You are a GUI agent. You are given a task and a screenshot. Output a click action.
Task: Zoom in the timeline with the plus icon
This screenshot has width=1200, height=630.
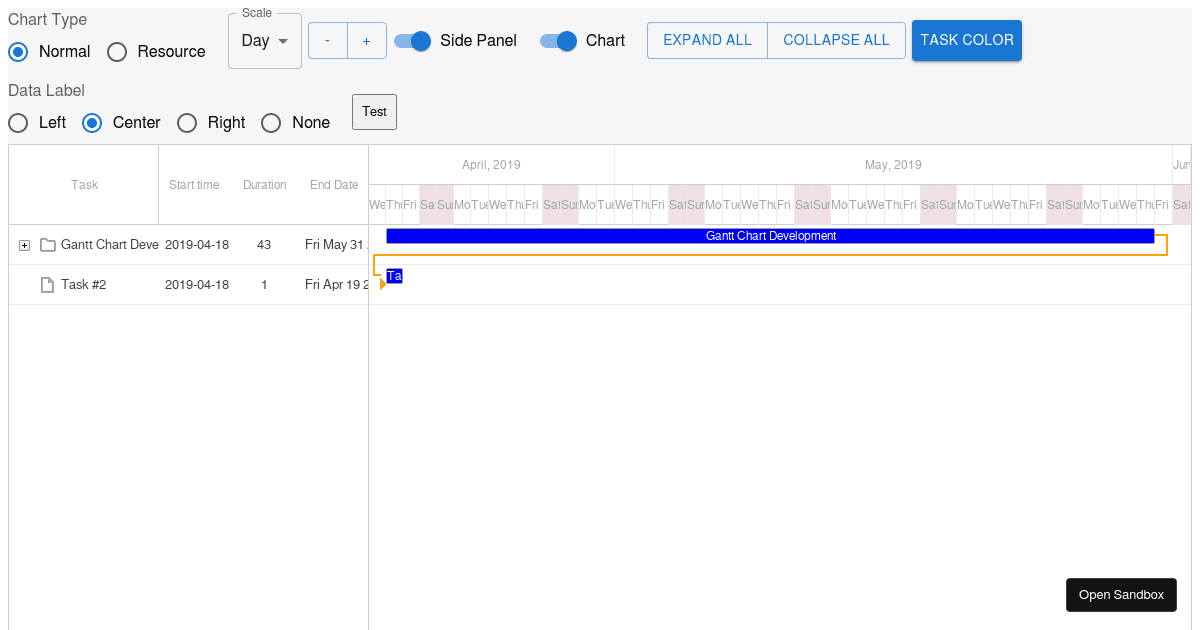(x=367, y=40)
